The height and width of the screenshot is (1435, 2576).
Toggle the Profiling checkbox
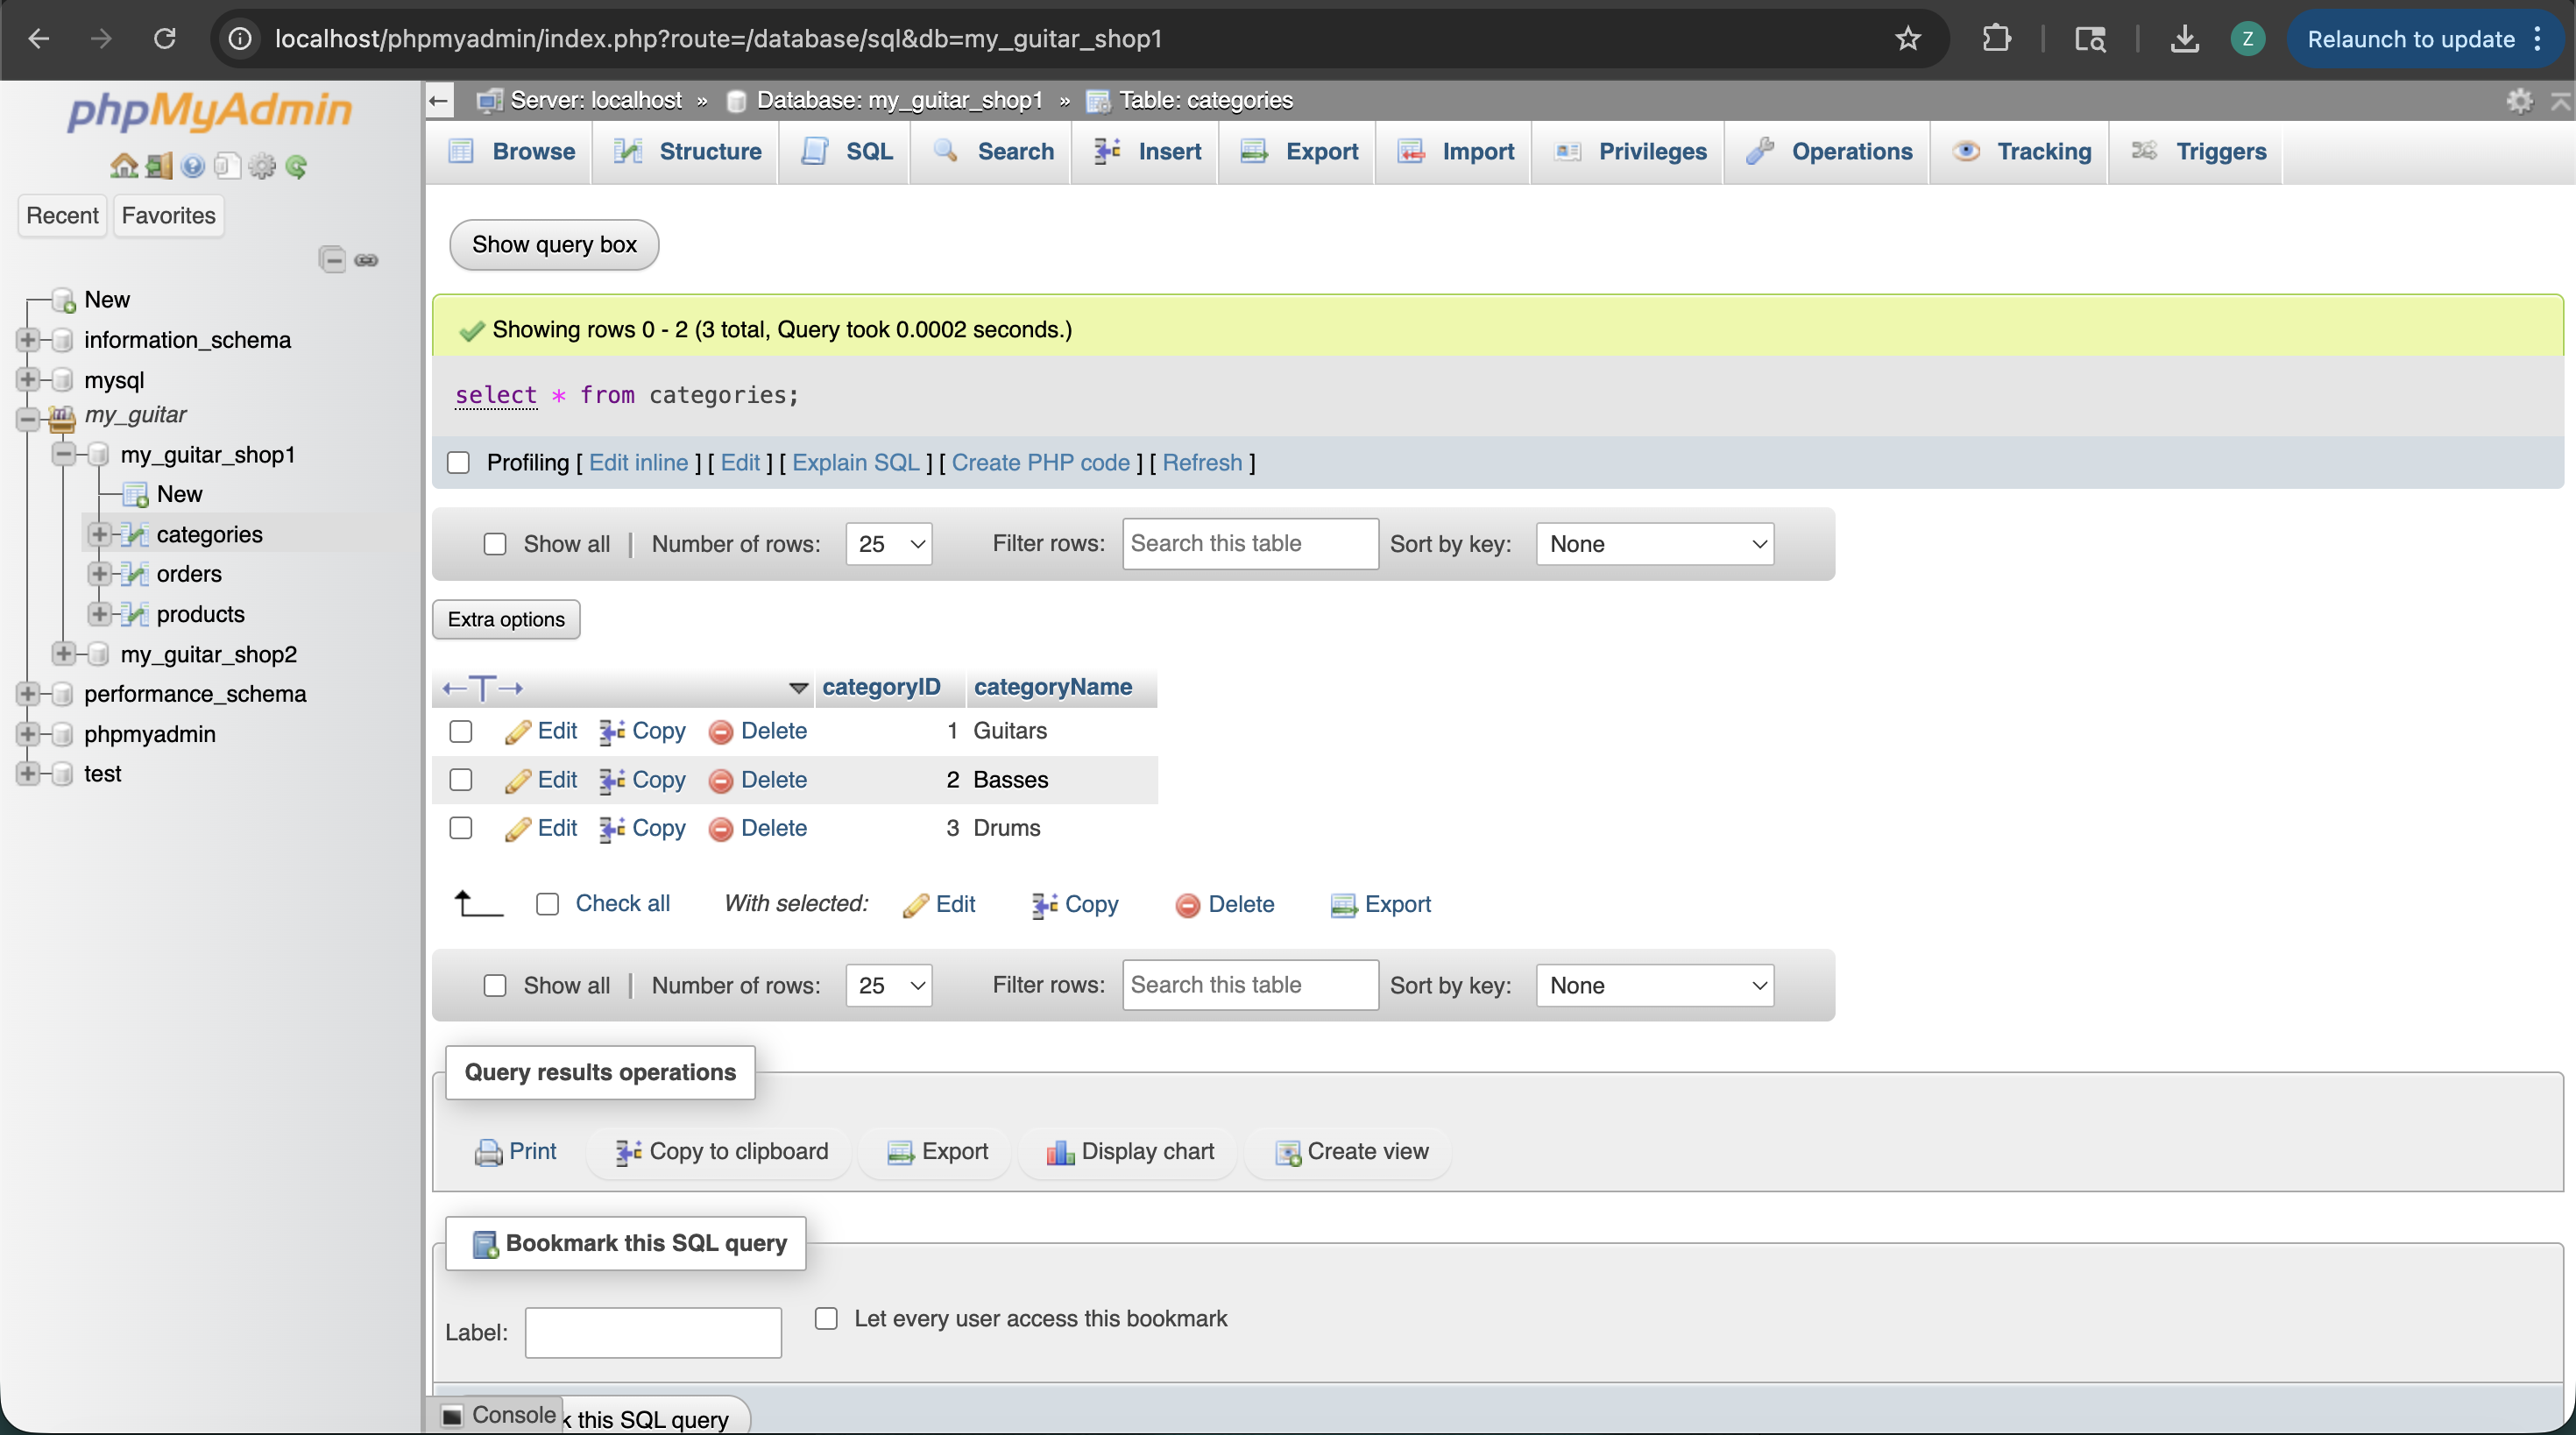coord(458,462)
